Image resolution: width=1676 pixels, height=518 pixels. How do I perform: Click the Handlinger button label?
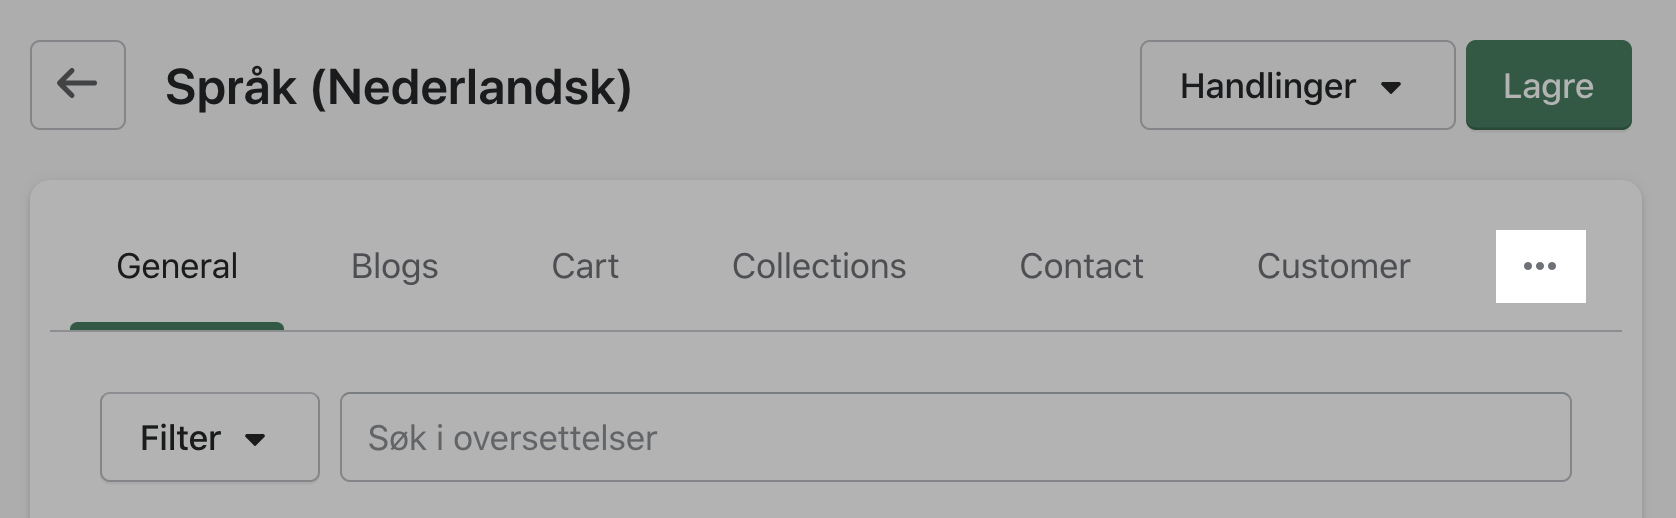coord(1267,86)
